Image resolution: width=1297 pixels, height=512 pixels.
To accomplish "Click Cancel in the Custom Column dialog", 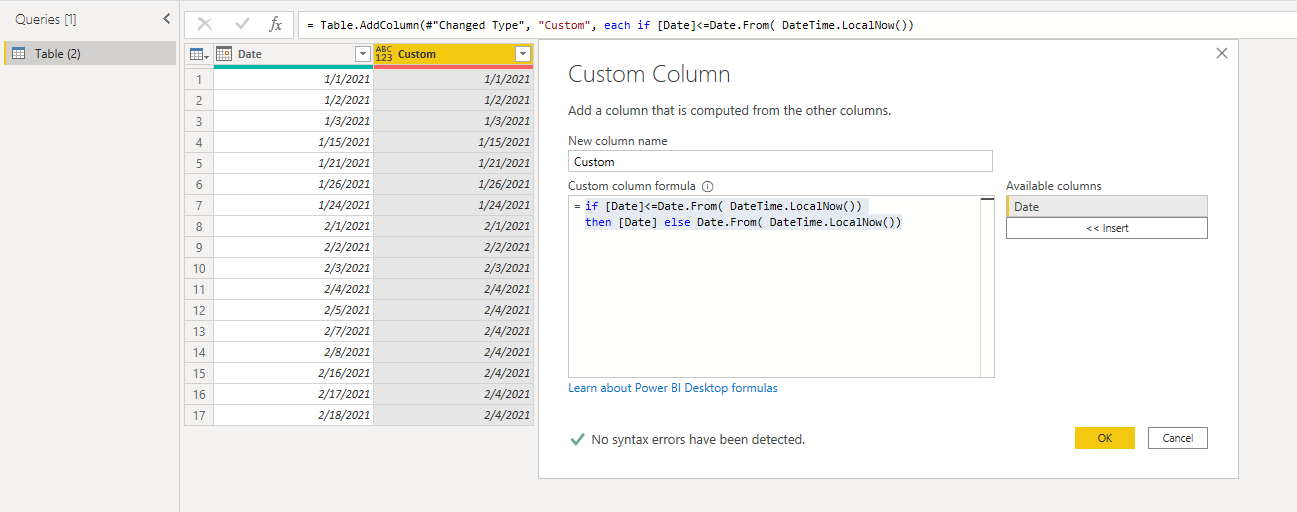I will 1177,438.
